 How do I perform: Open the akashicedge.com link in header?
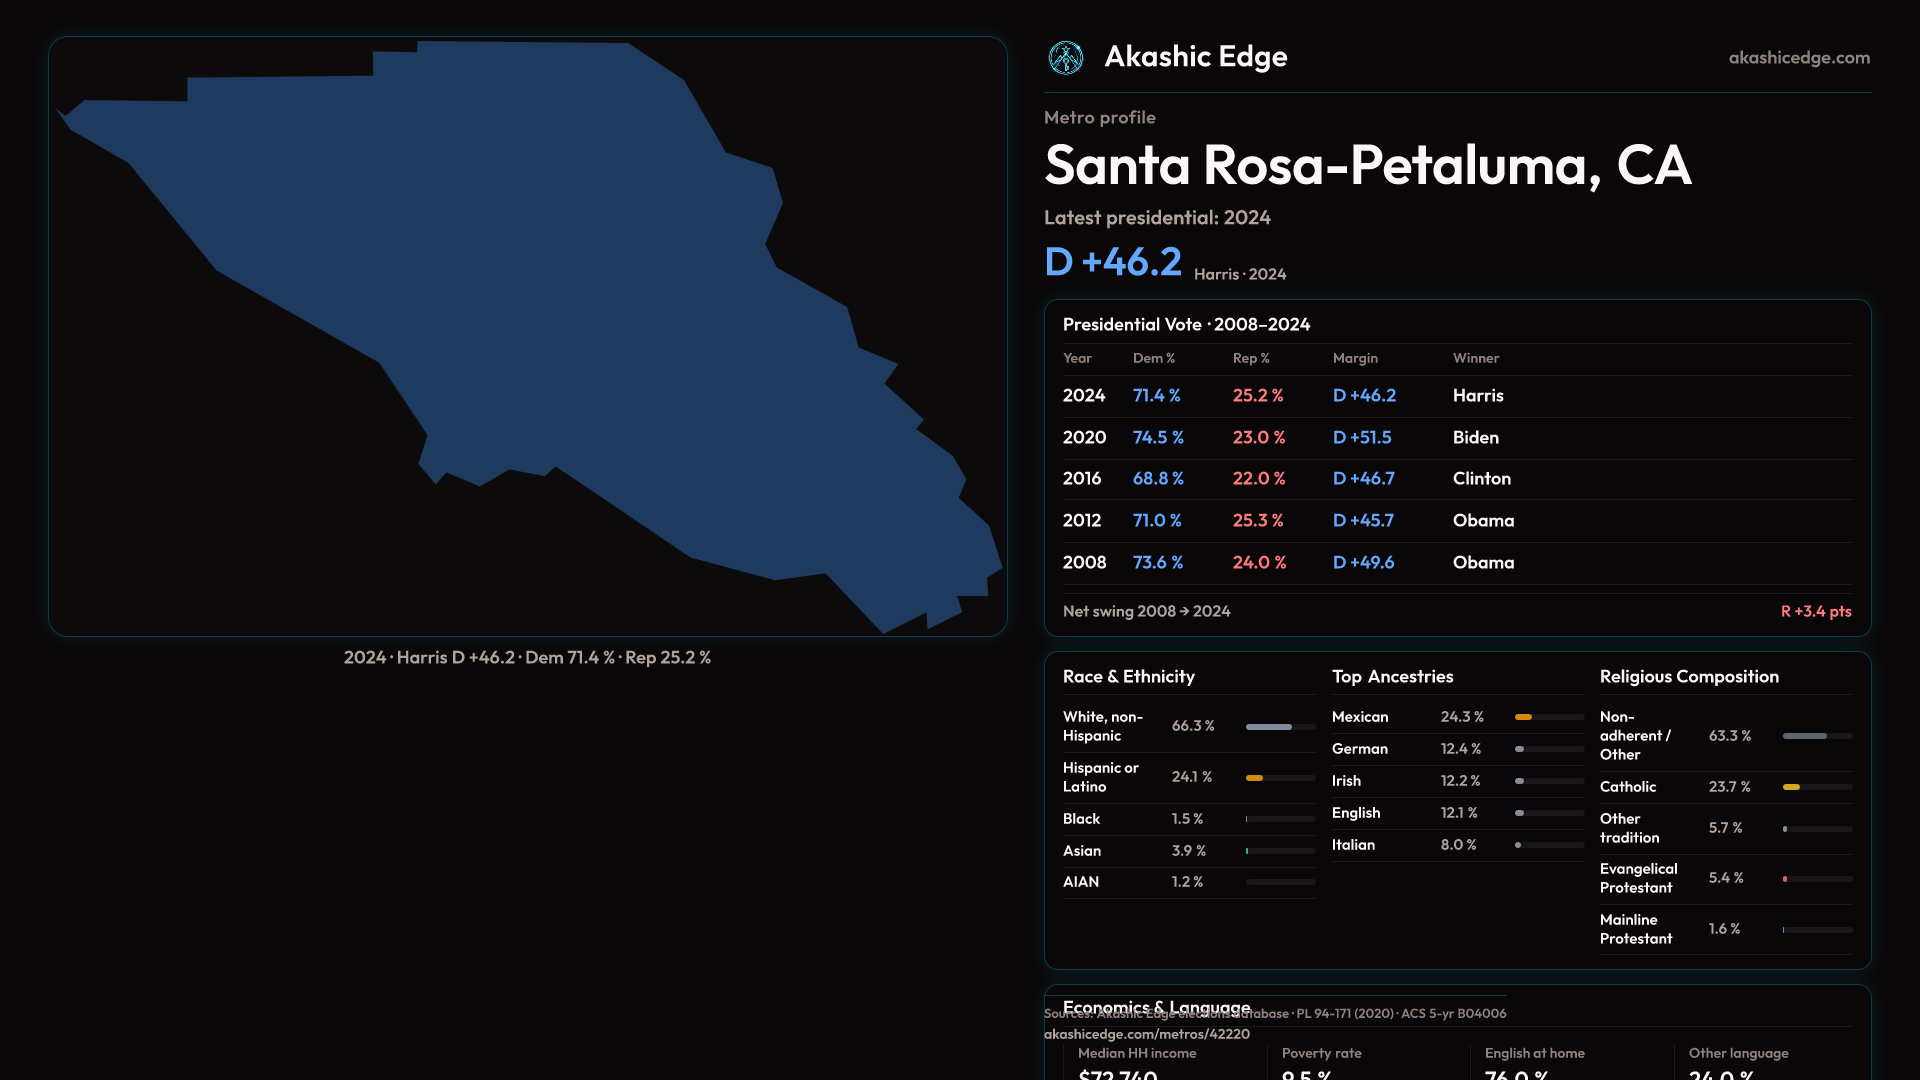coord(1798,58)
